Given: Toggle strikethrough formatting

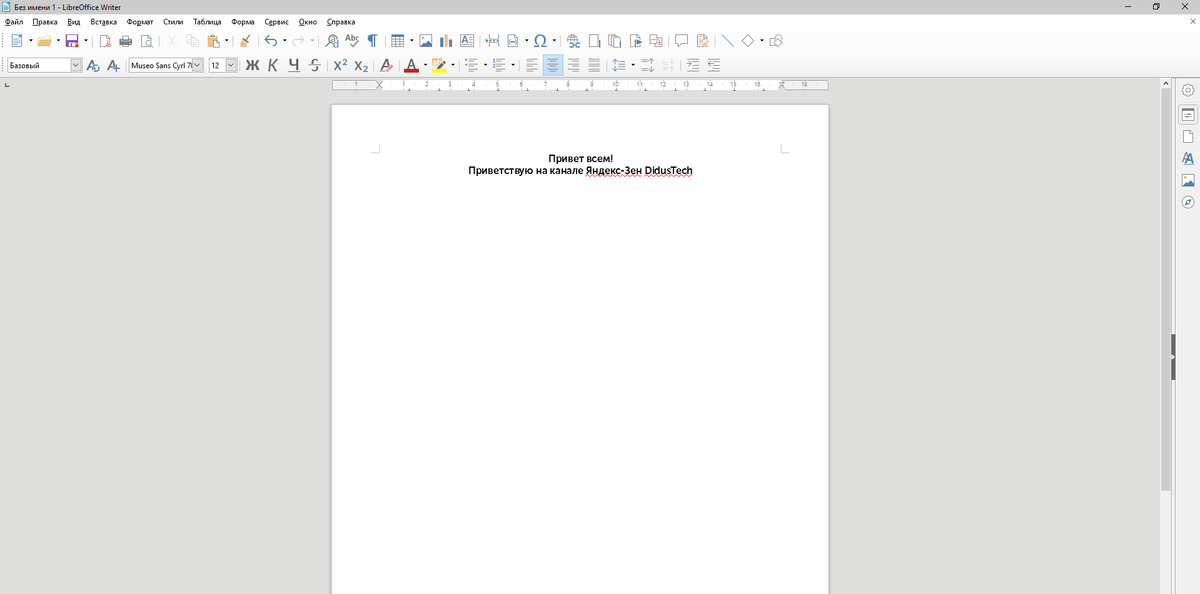Looking at the screenshot, I should (315, 65).
